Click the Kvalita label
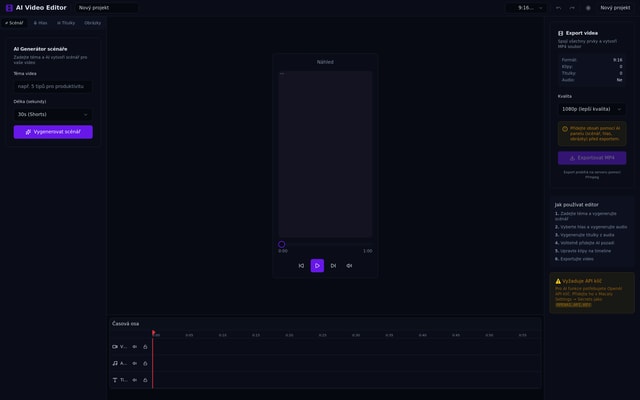 tap(565, 96)
